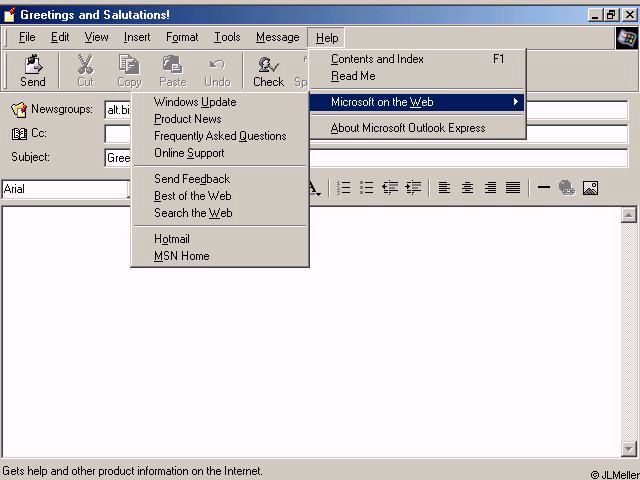Select Online Support

point(220,153)
